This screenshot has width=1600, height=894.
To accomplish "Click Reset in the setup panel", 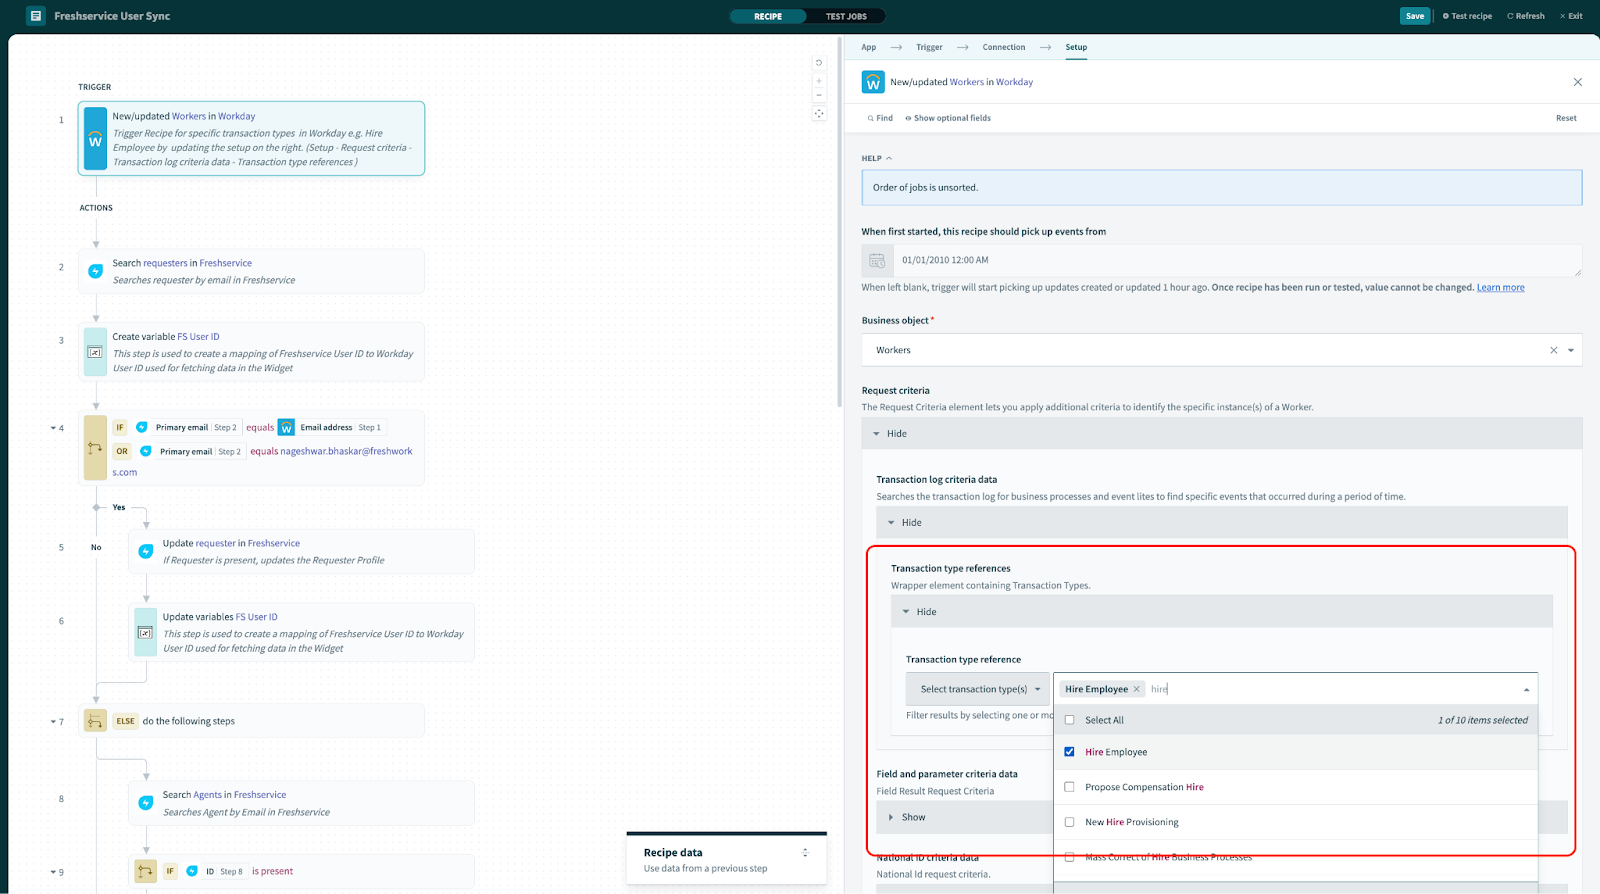I will pyautogui.click(x=1566, y=118).
